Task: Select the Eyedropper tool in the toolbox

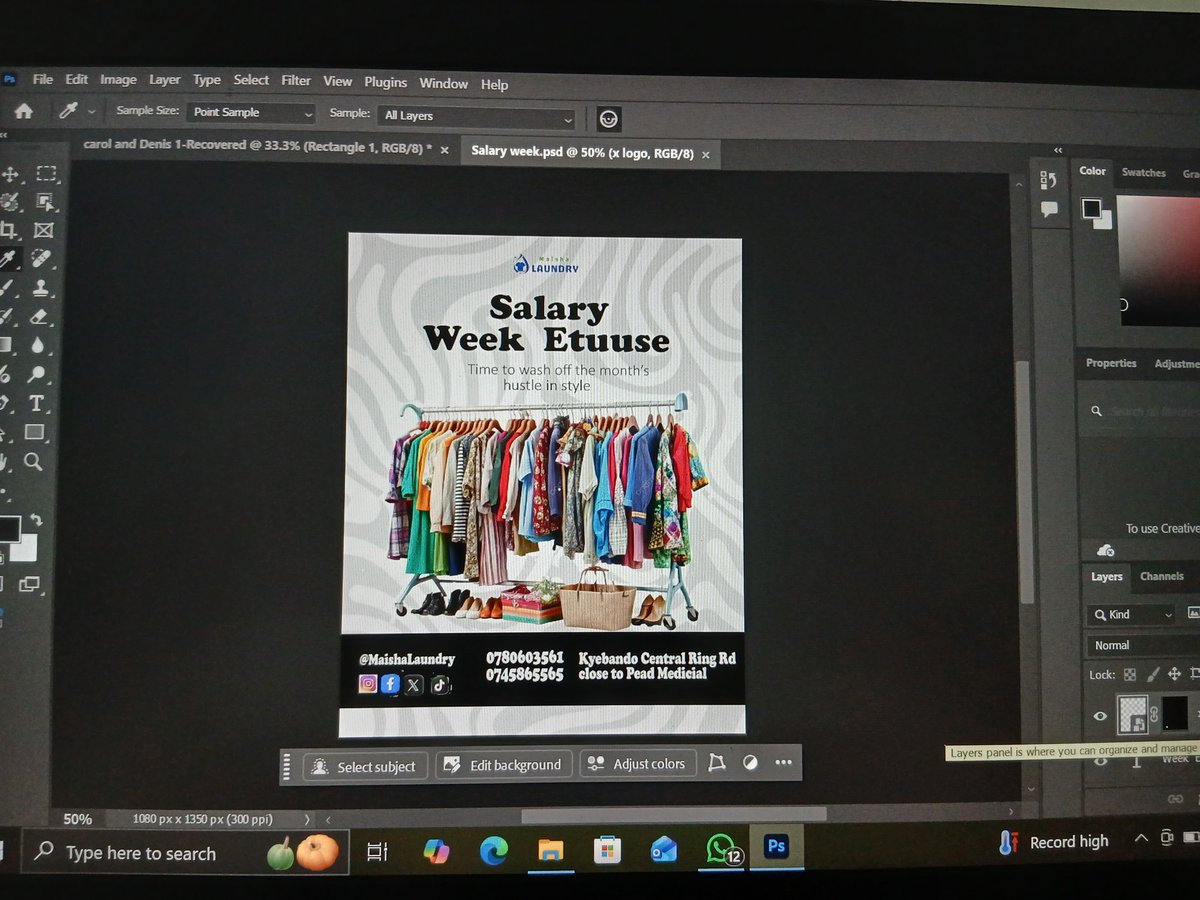Action: (9, 260)
